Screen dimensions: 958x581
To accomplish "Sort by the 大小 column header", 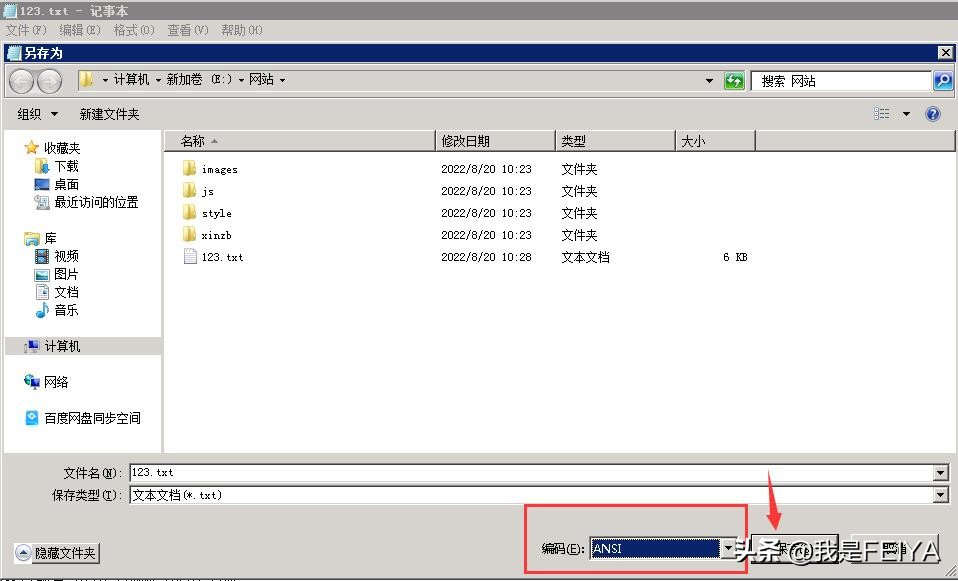I will [715, 141].
